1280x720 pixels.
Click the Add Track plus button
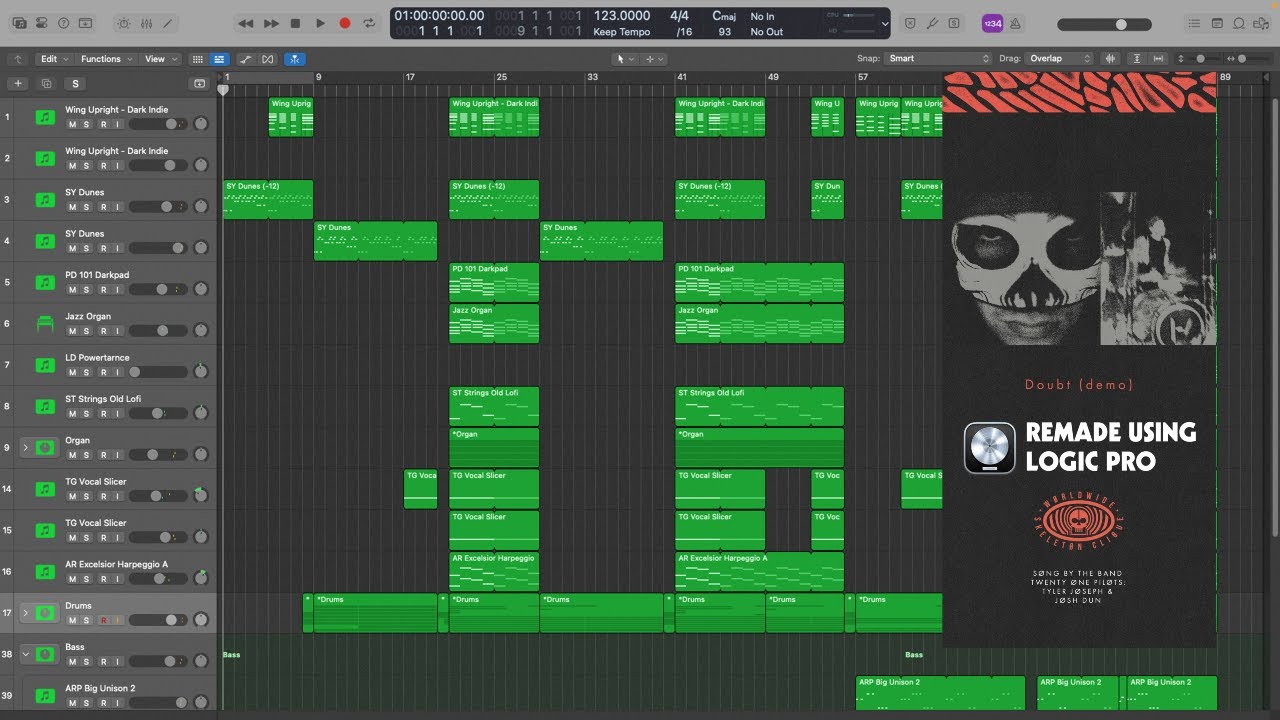coord(18,84)
